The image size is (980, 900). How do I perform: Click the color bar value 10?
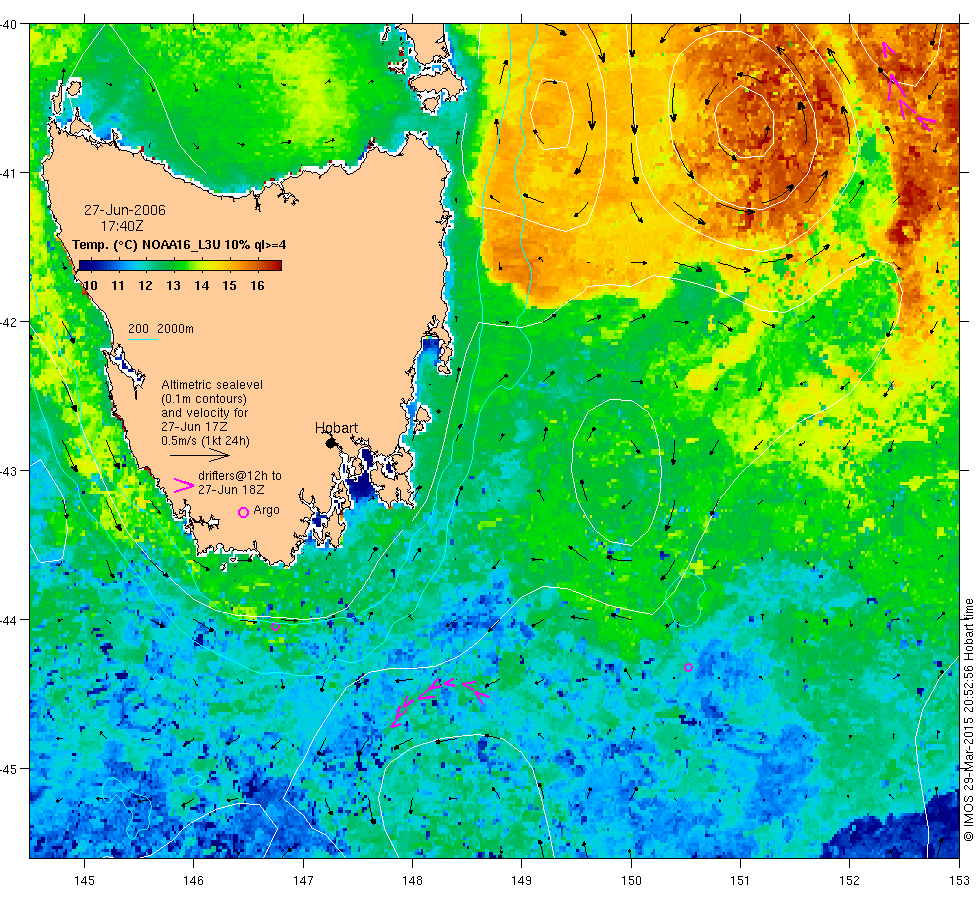tap(90, 286)
